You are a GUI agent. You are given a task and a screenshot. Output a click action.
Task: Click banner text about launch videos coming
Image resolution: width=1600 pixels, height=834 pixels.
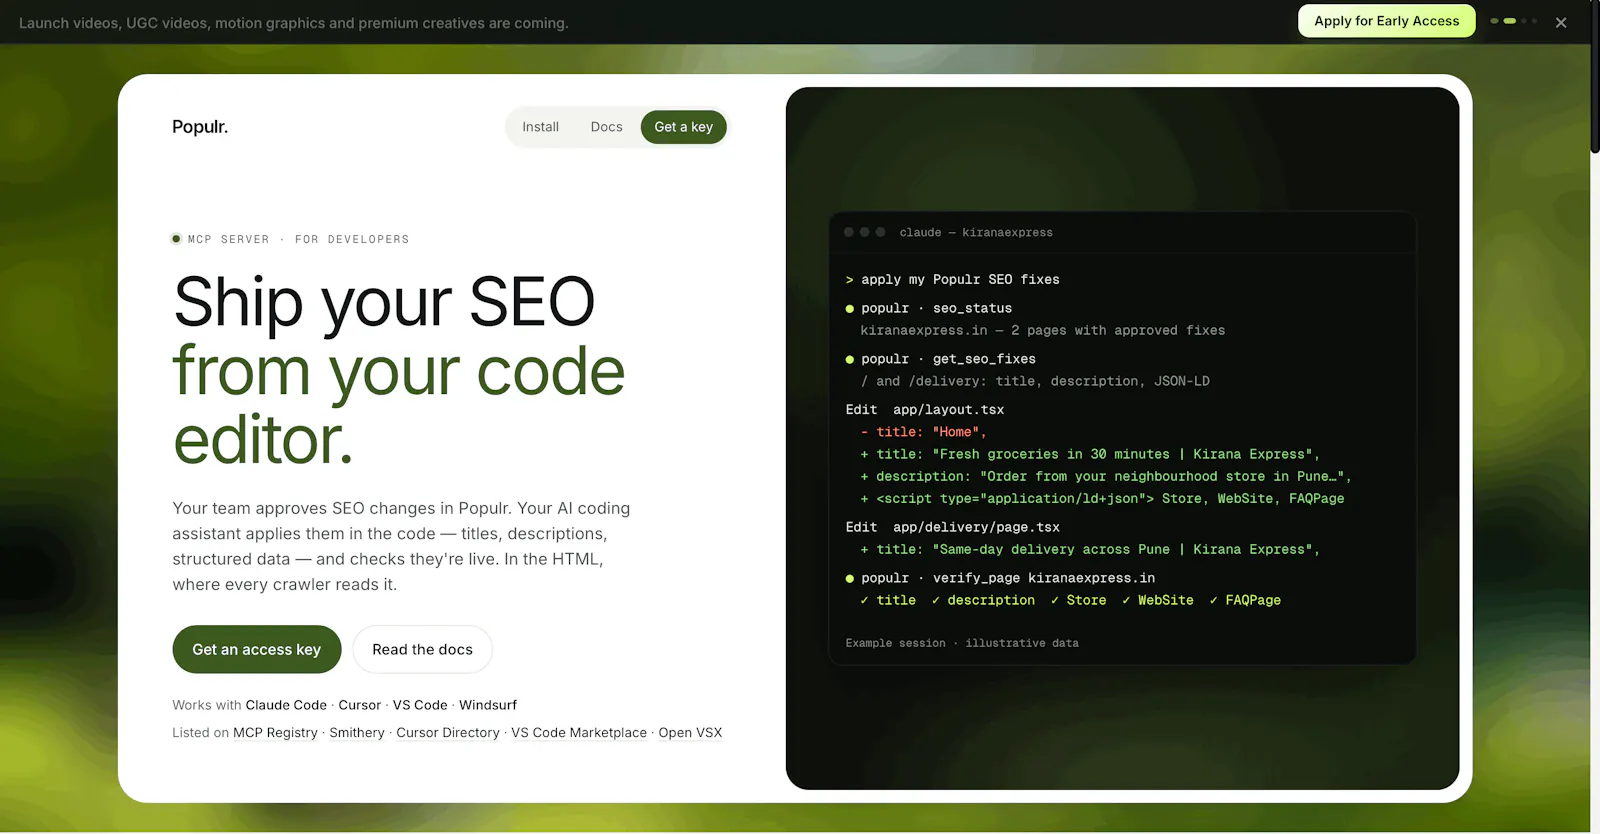pos(294,23)
